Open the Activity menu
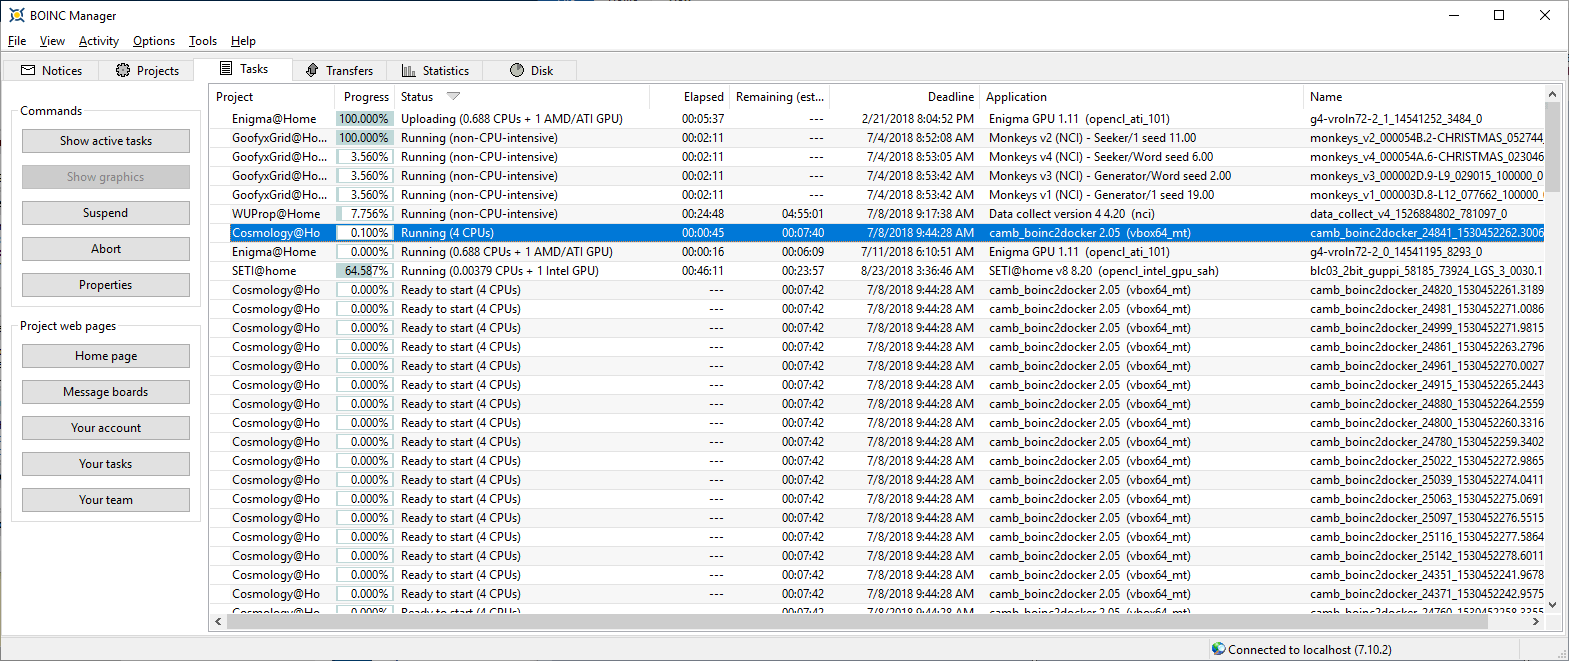The height and width of the screenshot is (661, 1569). pos(98,41)
